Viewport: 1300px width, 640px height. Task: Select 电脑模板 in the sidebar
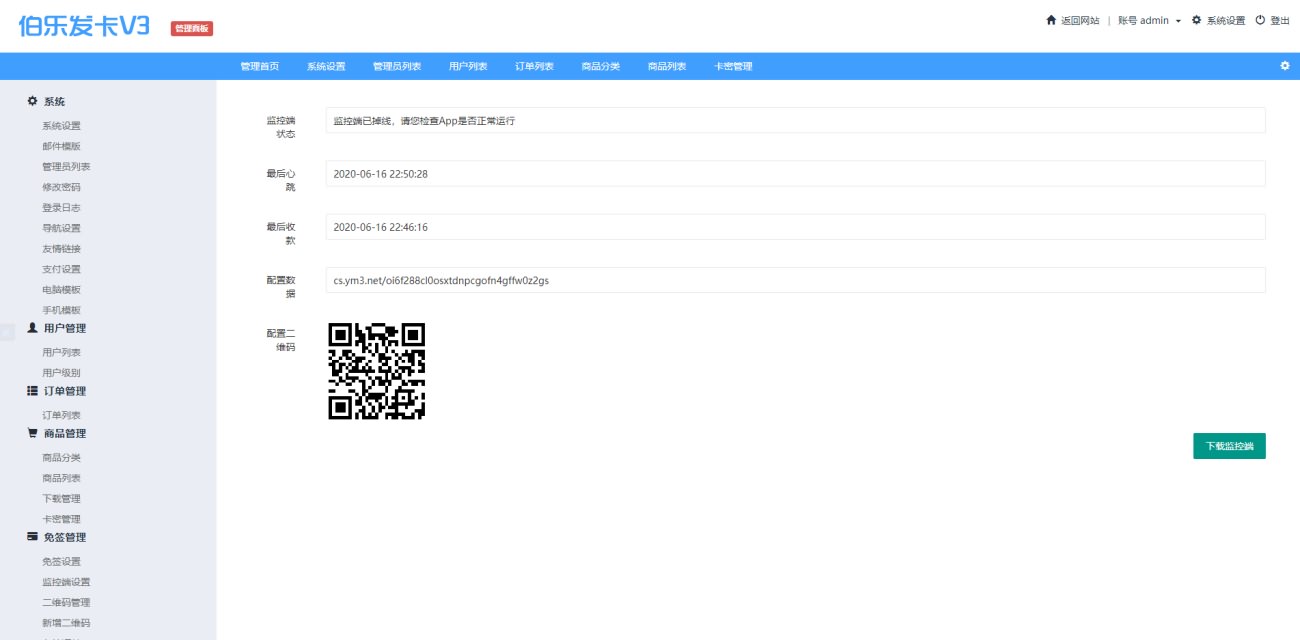[61, 290]
